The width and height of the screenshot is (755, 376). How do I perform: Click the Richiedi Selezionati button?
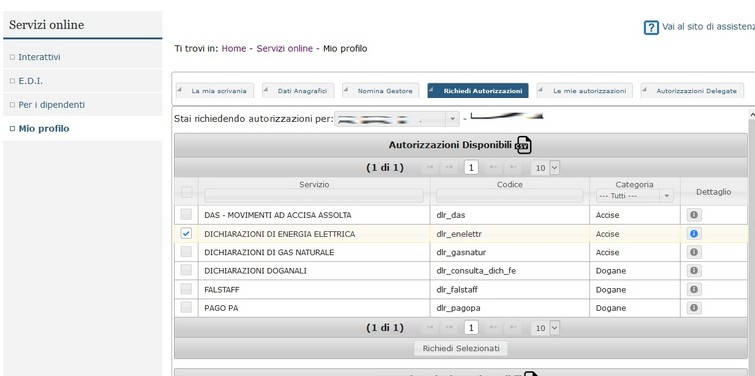point(461,348)
